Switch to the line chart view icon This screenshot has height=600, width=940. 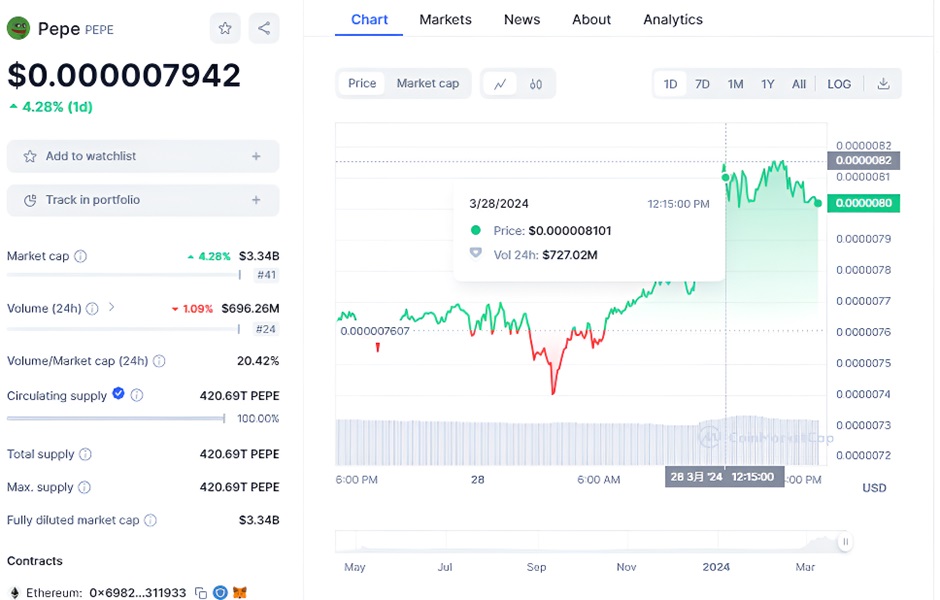(500, 84)
